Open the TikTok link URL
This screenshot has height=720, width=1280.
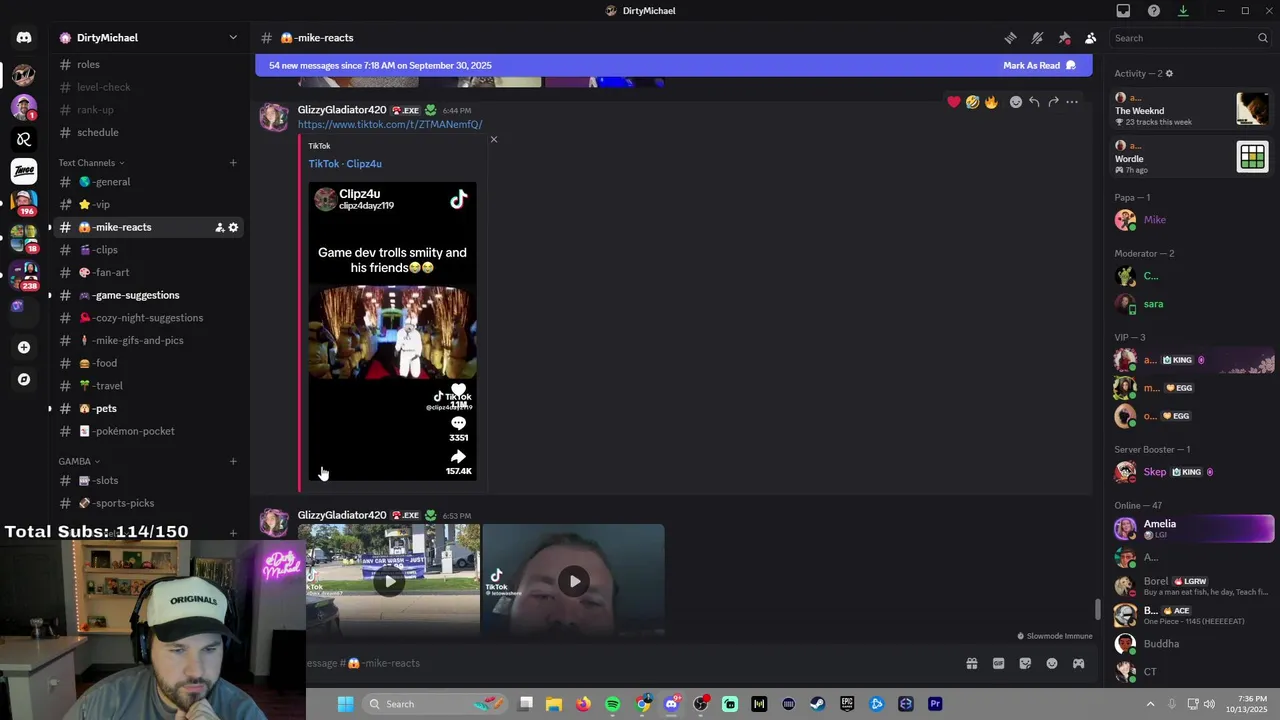(x=390, y=125)
